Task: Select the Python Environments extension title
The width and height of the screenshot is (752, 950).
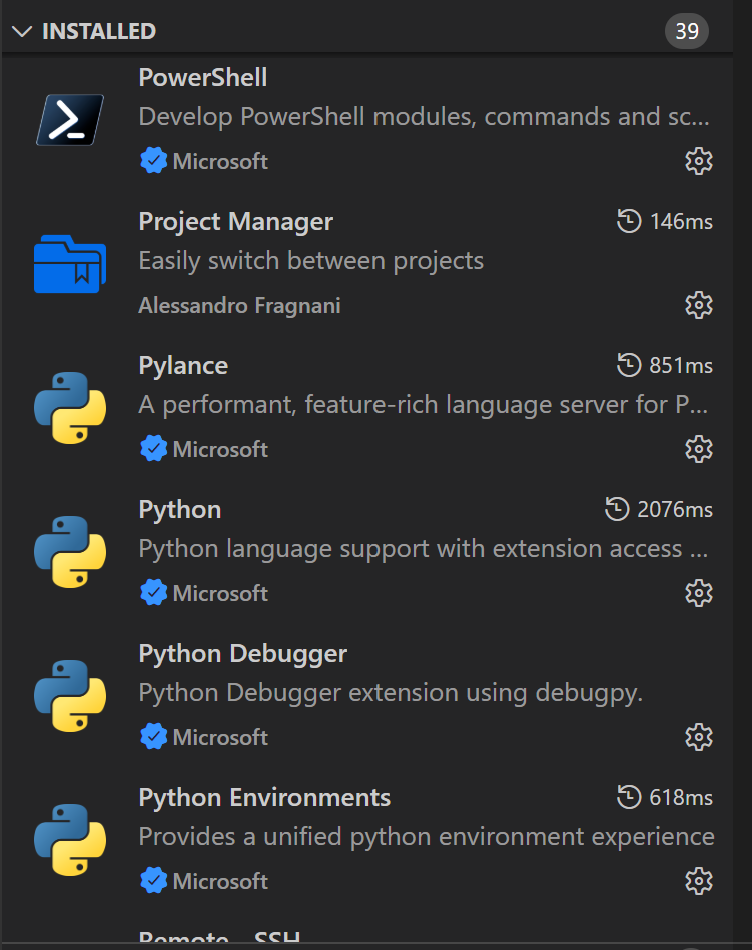Action: 264,797
